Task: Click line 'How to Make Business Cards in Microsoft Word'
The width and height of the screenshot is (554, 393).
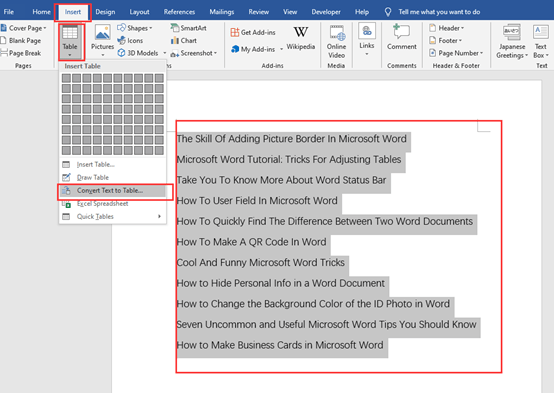Action: (280, 345)
